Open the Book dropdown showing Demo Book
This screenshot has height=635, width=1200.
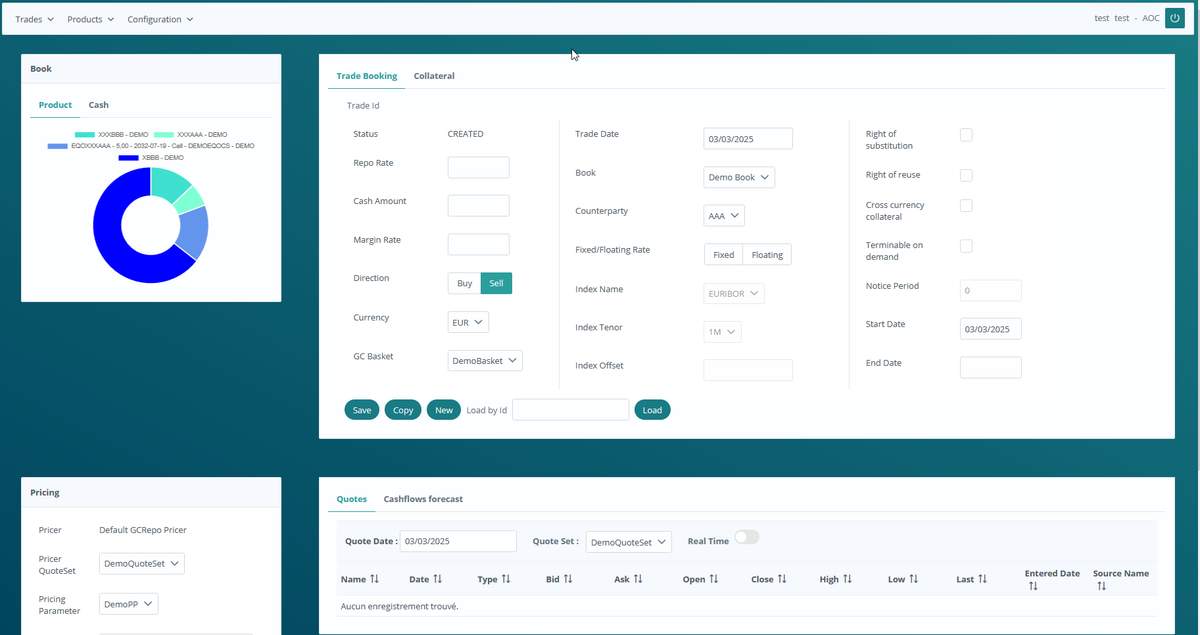tap(739, 177)
